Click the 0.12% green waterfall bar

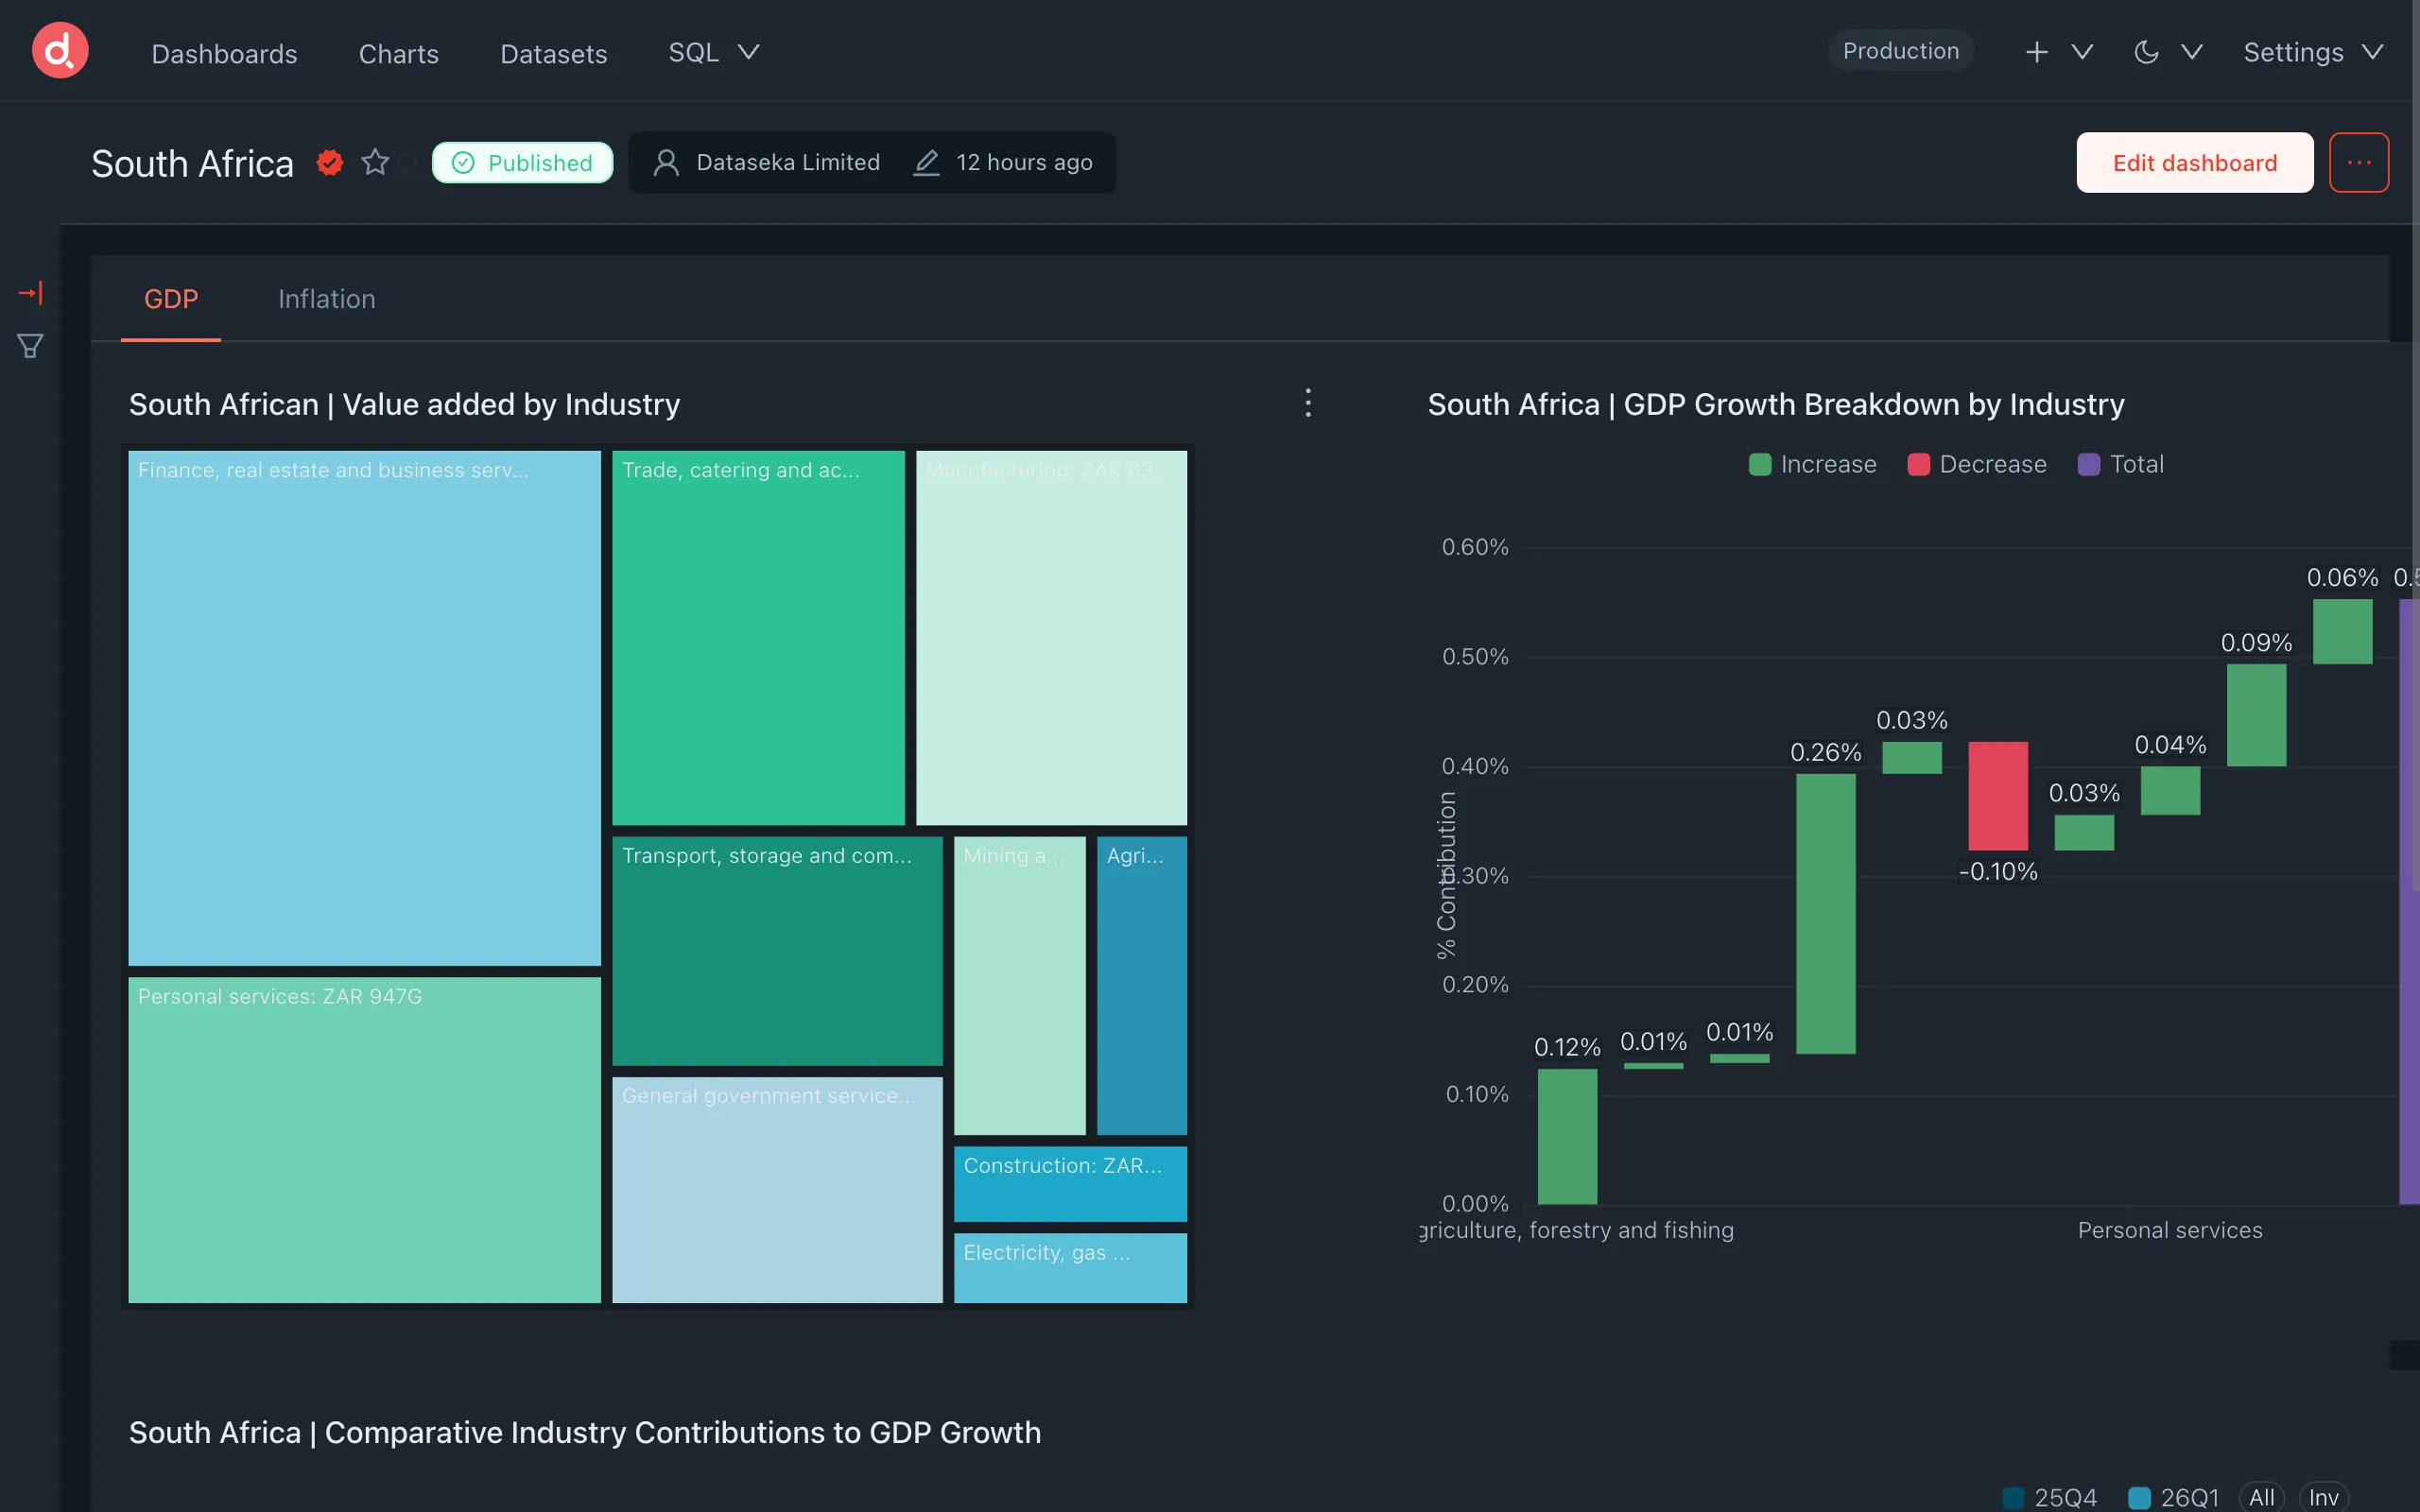tap(1567, 1137)
